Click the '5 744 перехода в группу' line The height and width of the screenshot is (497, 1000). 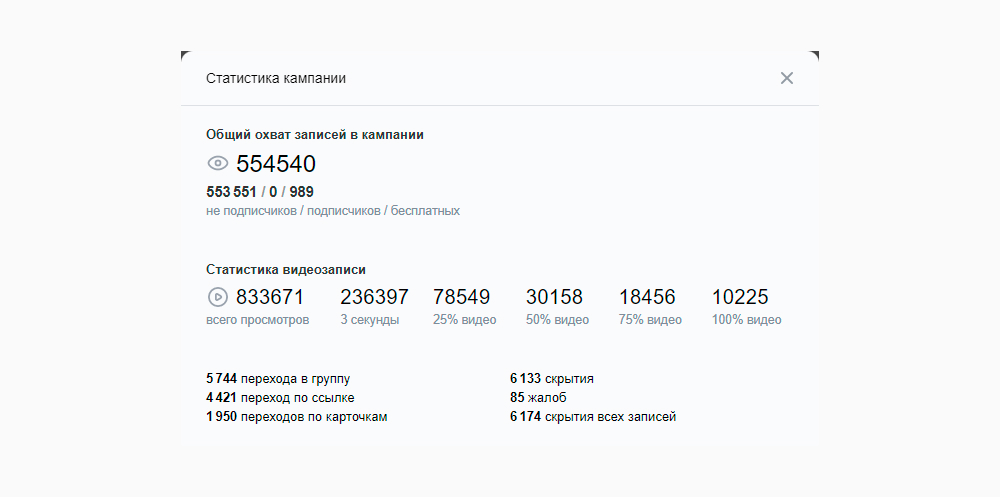pos(278,379)
